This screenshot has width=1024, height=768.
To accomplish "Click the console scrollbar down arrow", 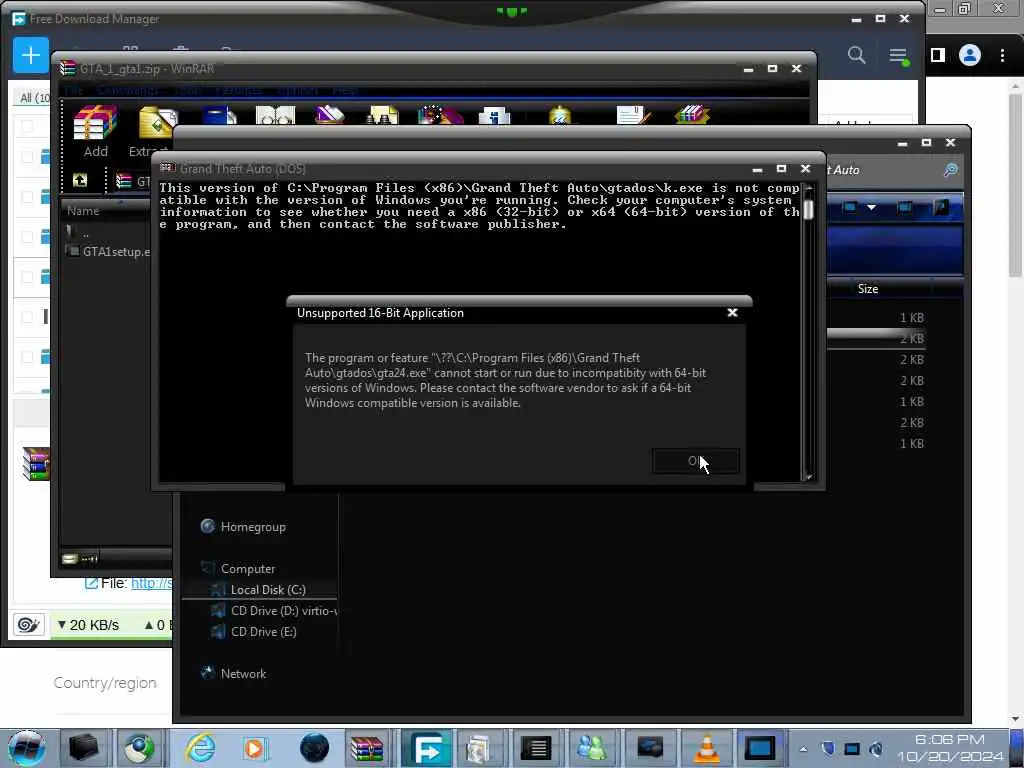I will point(809,477).
